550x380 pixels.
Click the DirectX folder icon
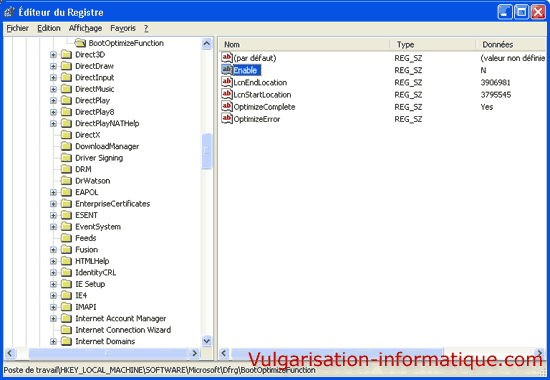[66, 135]
